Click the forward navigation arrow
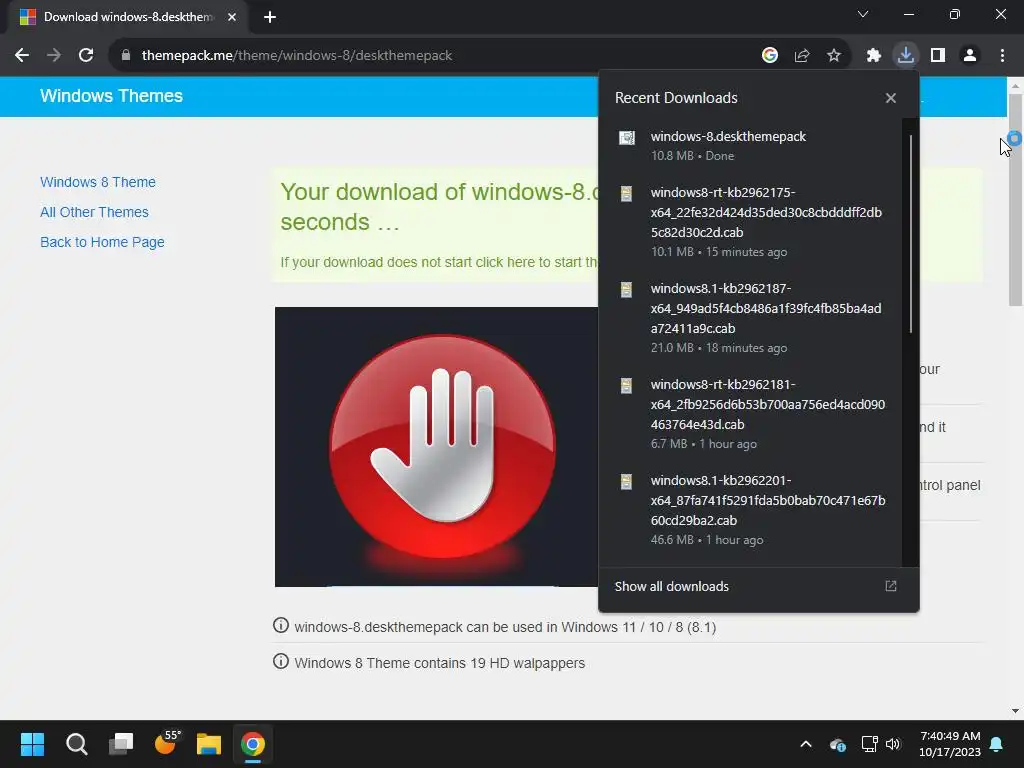 (x=54, y=56)
